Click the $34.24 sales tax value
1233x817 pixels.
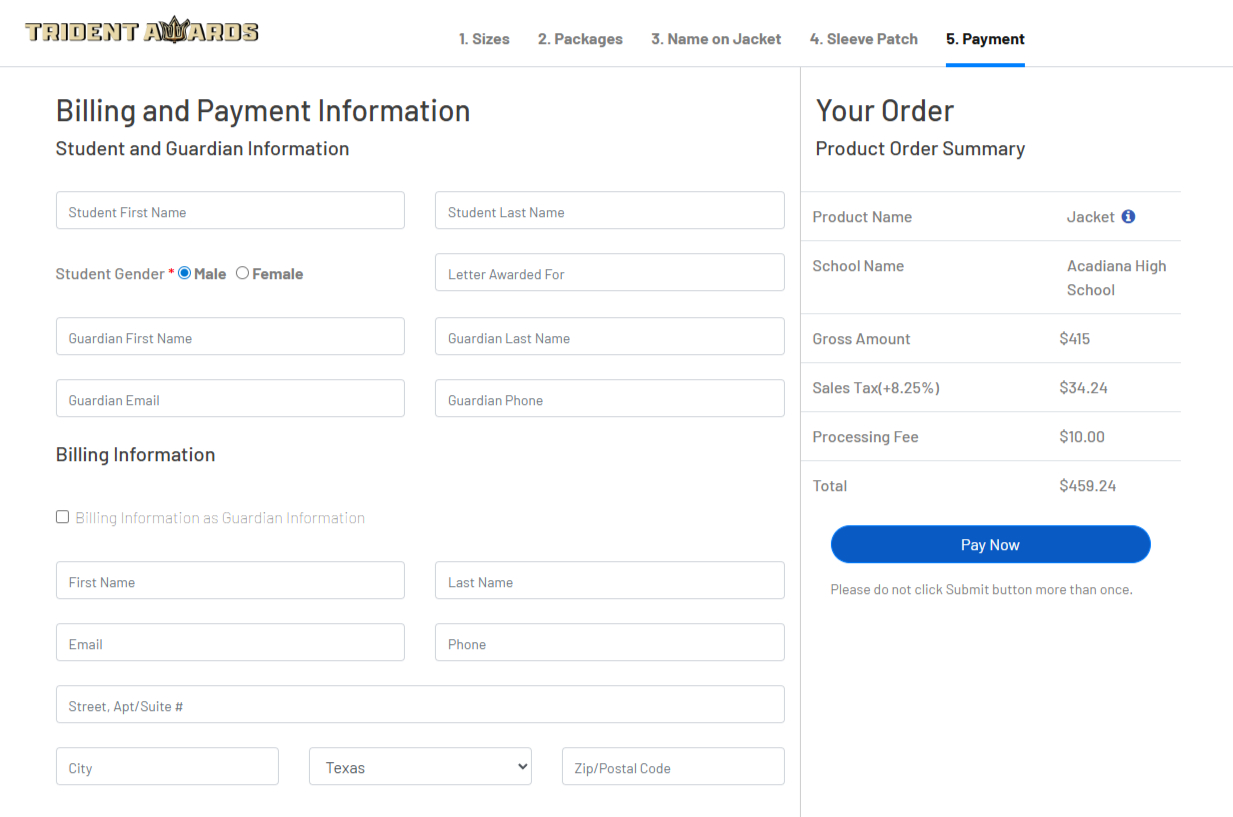[1084, 388]
